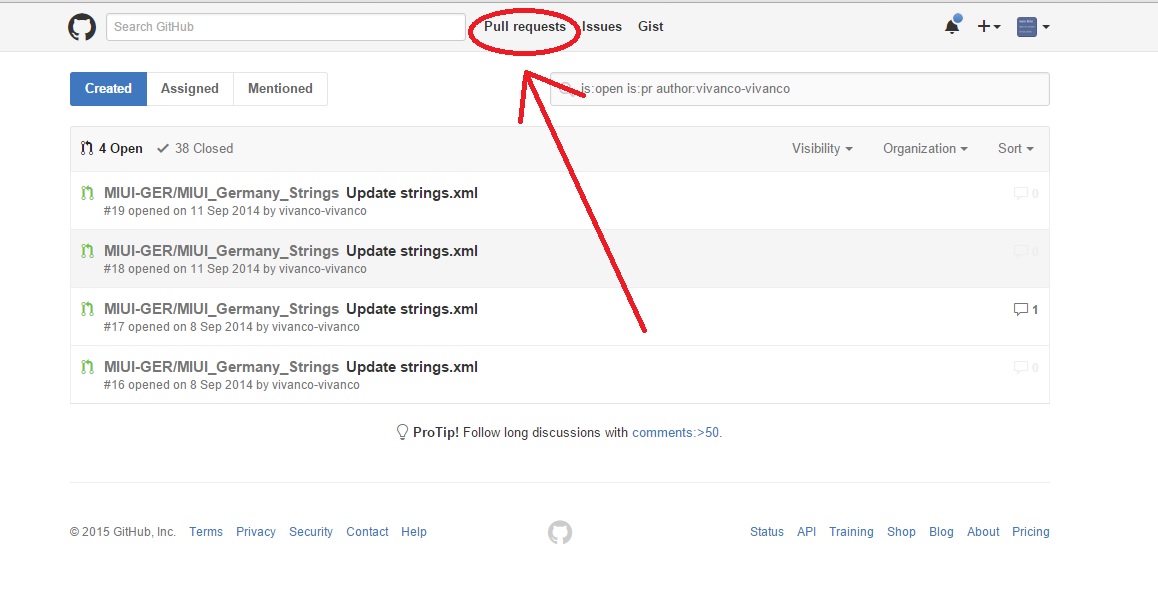Click "#16 opened on 8 Sep 2014" text
This screenshot has height=593, width=1158.
point(178,385)
